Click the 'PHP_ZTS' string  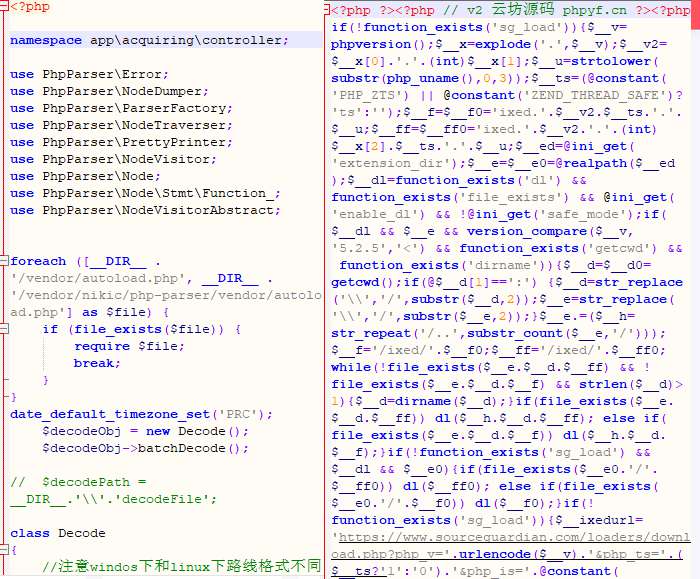point(371,95)
